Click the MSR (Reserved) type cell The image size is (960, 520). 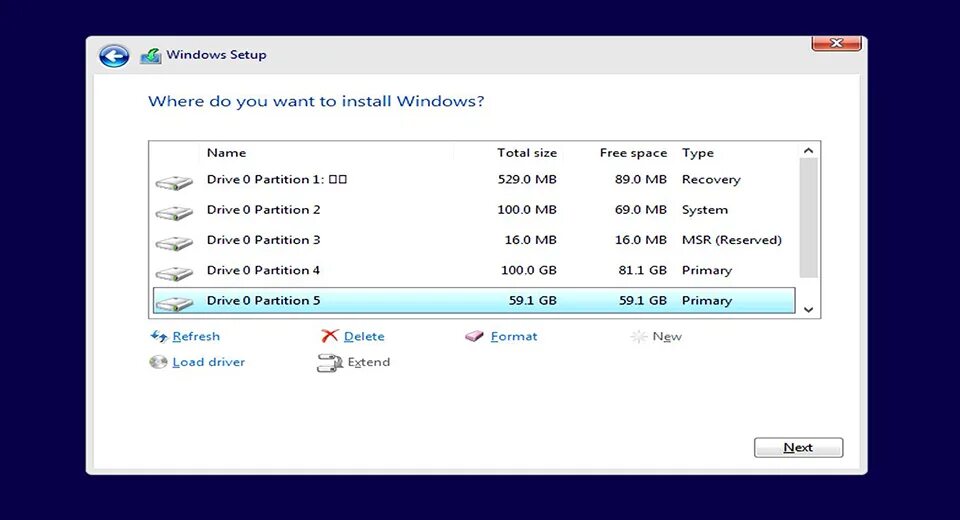coord(732,240)
